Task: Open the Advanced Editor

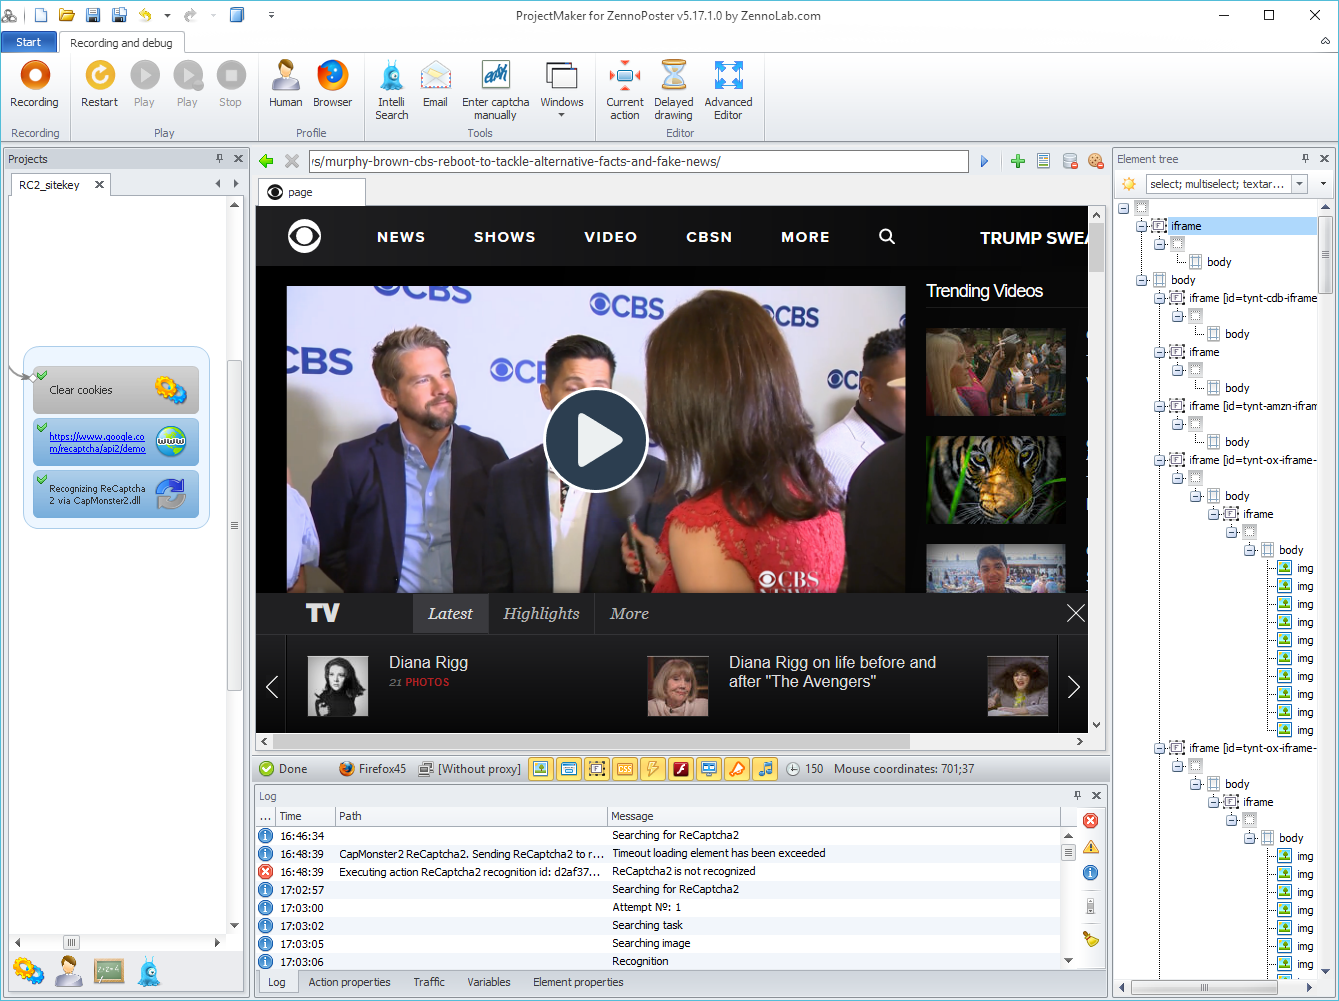Action: (728, 90)
